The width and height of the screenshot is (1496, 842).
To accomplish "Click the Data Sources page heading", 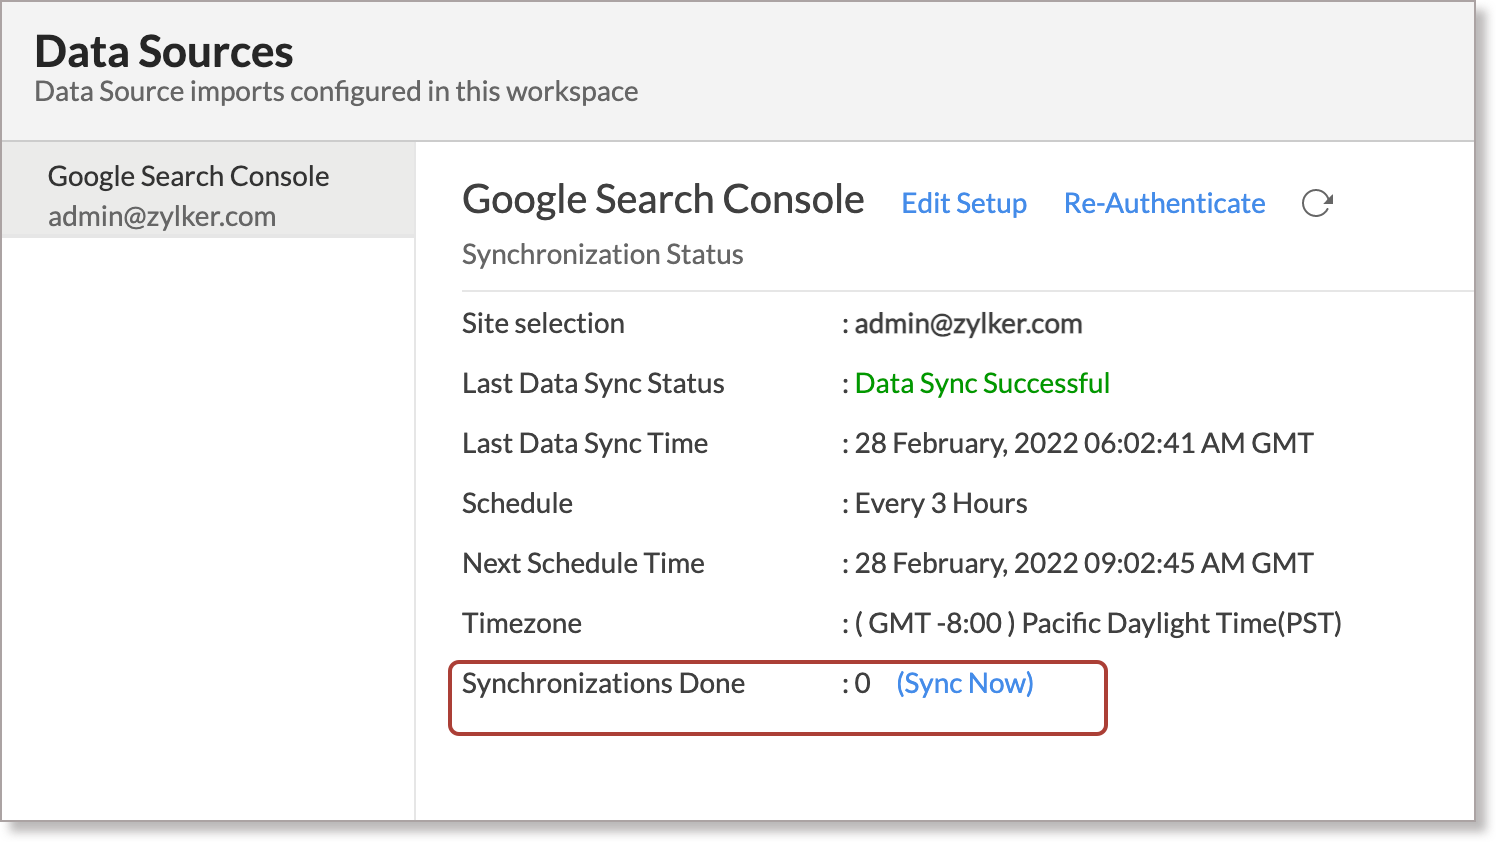I will pos(164,51).
